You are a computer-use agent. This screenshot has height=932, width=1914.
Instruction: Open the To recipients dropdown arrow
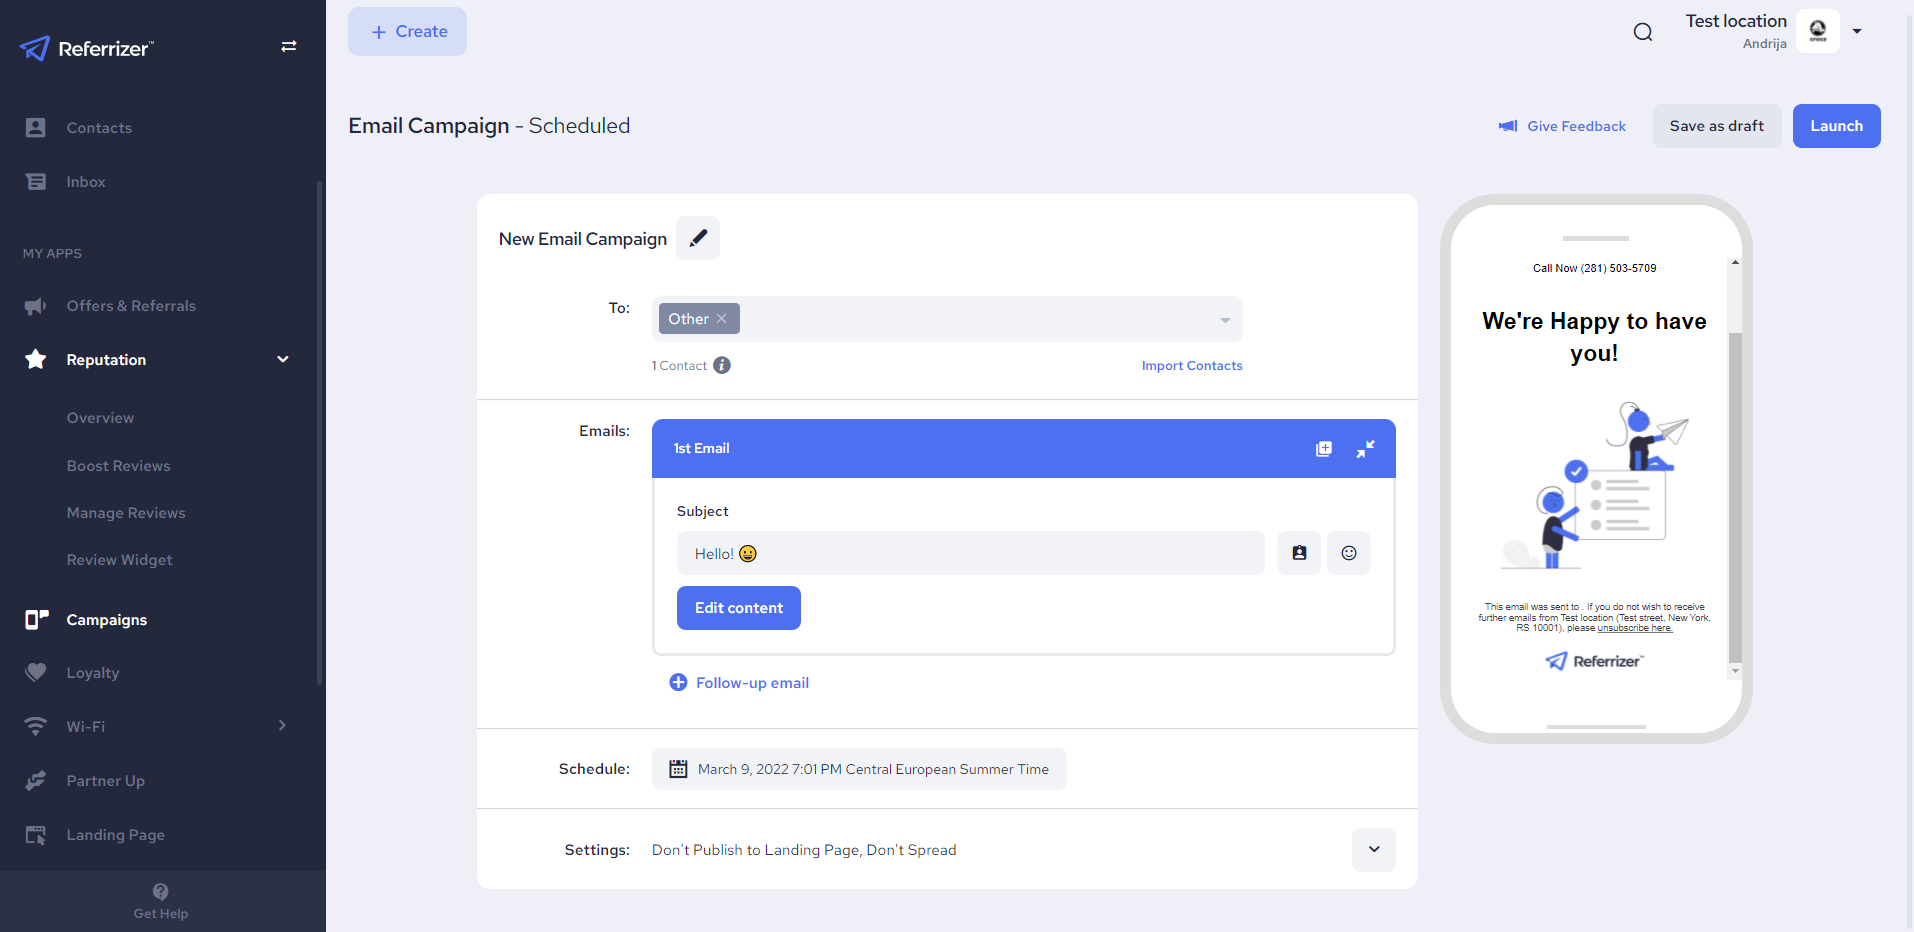coord(1225,320)
